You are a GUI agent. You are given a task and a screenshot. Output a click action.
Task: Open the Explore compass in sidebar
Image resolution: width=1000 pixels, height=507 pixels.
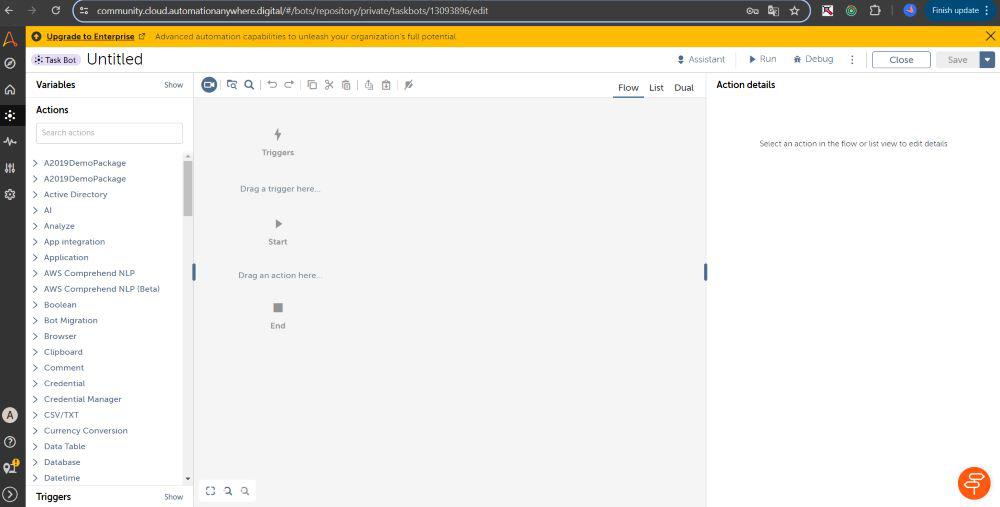10,63
